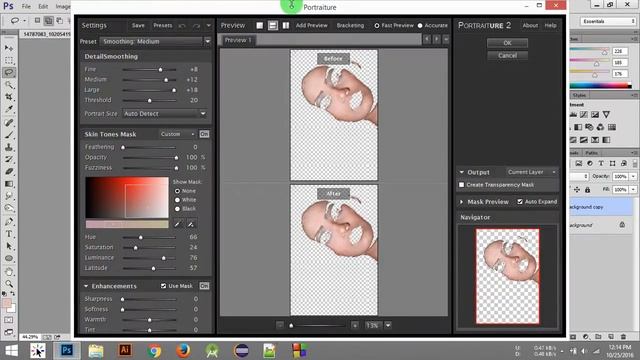640x360 pixels.
Task: Select the Rectangular Marquee tool
Action: [x=9, y=60]
